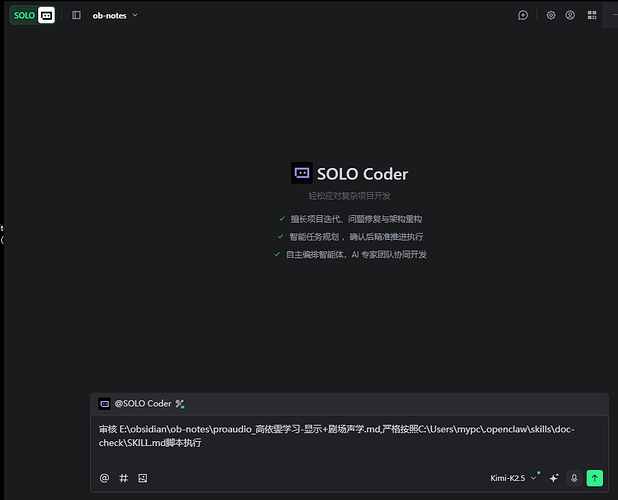Start a new chat via chat bubble icon
Viewport: 618px width, 500px height.
tap(523, 15)
